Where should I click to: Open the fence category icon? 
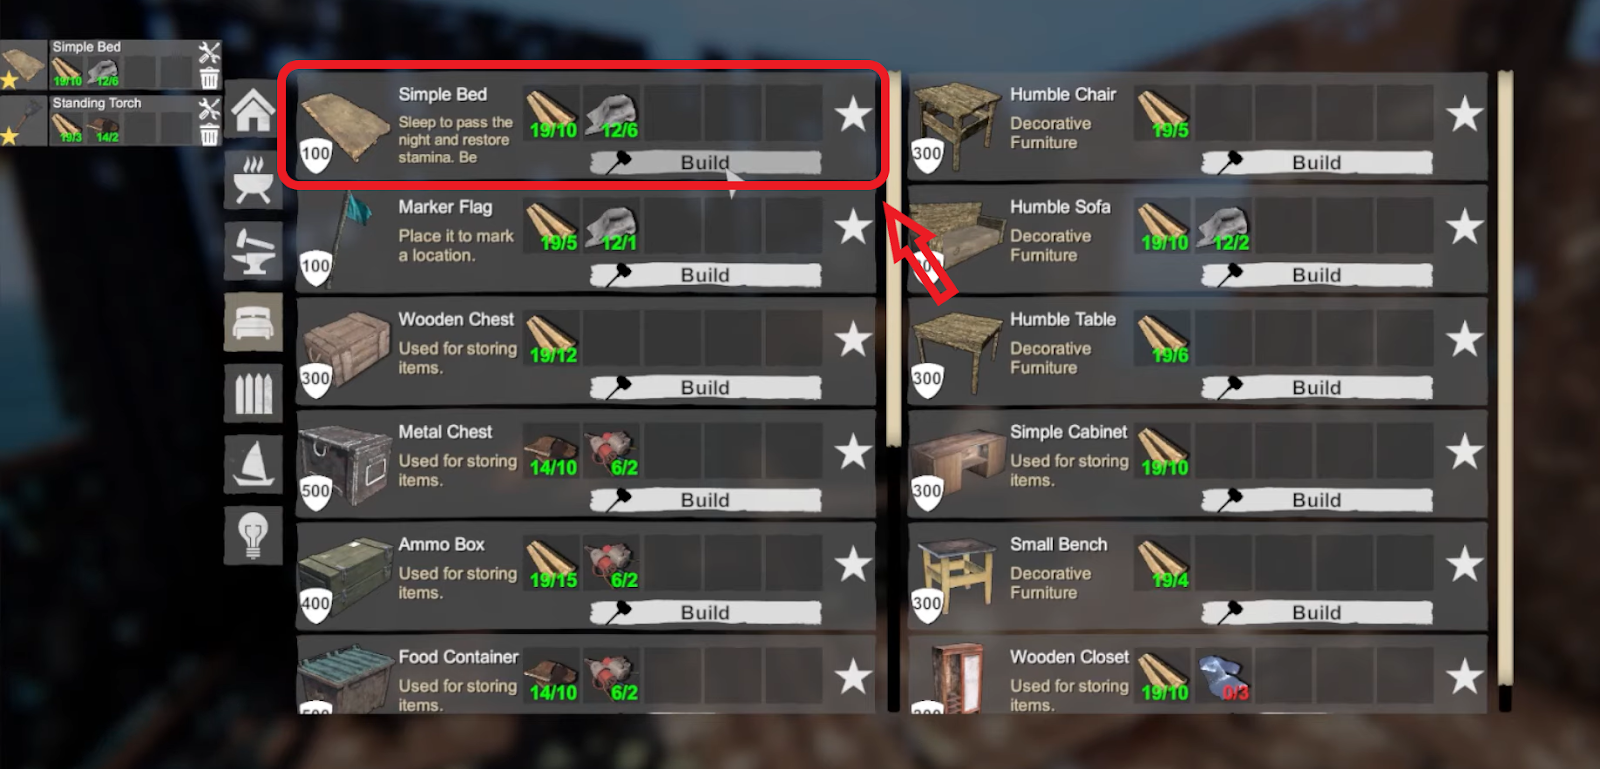(253, 393)
